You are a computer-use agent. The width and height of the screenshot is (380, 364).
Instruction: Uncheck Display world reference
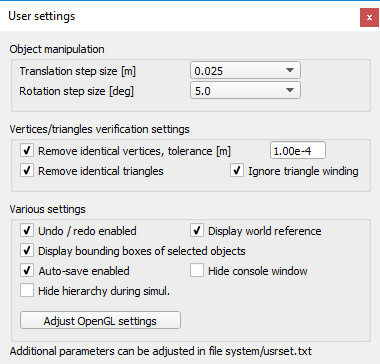tap(197, 231)
